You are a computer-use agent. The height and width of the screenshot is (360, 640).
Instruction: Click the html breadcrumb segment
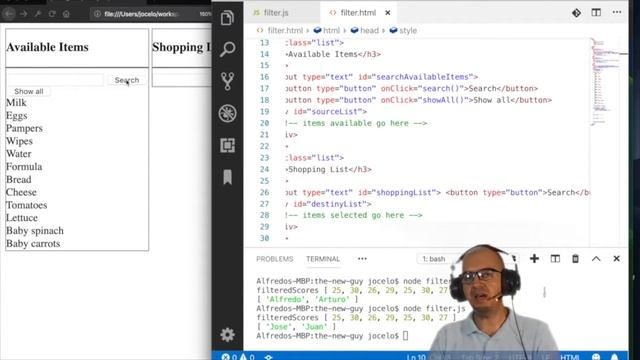click(331, 31)
